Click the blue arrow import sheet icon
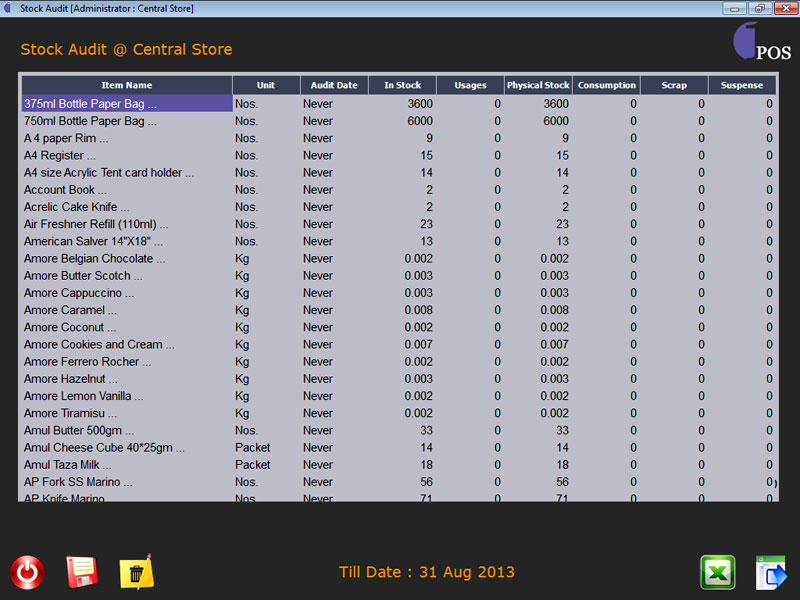Image resolution: width=800 pixels, height=600 pixels. (771, 572)
